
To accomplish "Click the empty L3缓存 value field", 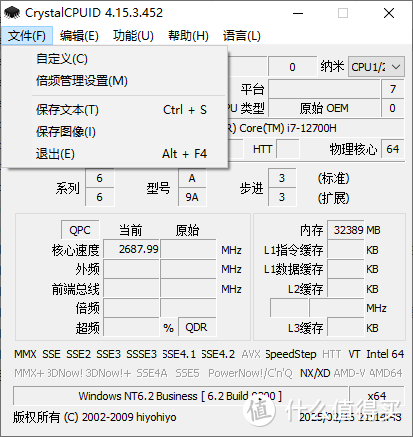I will click(346, 327).
